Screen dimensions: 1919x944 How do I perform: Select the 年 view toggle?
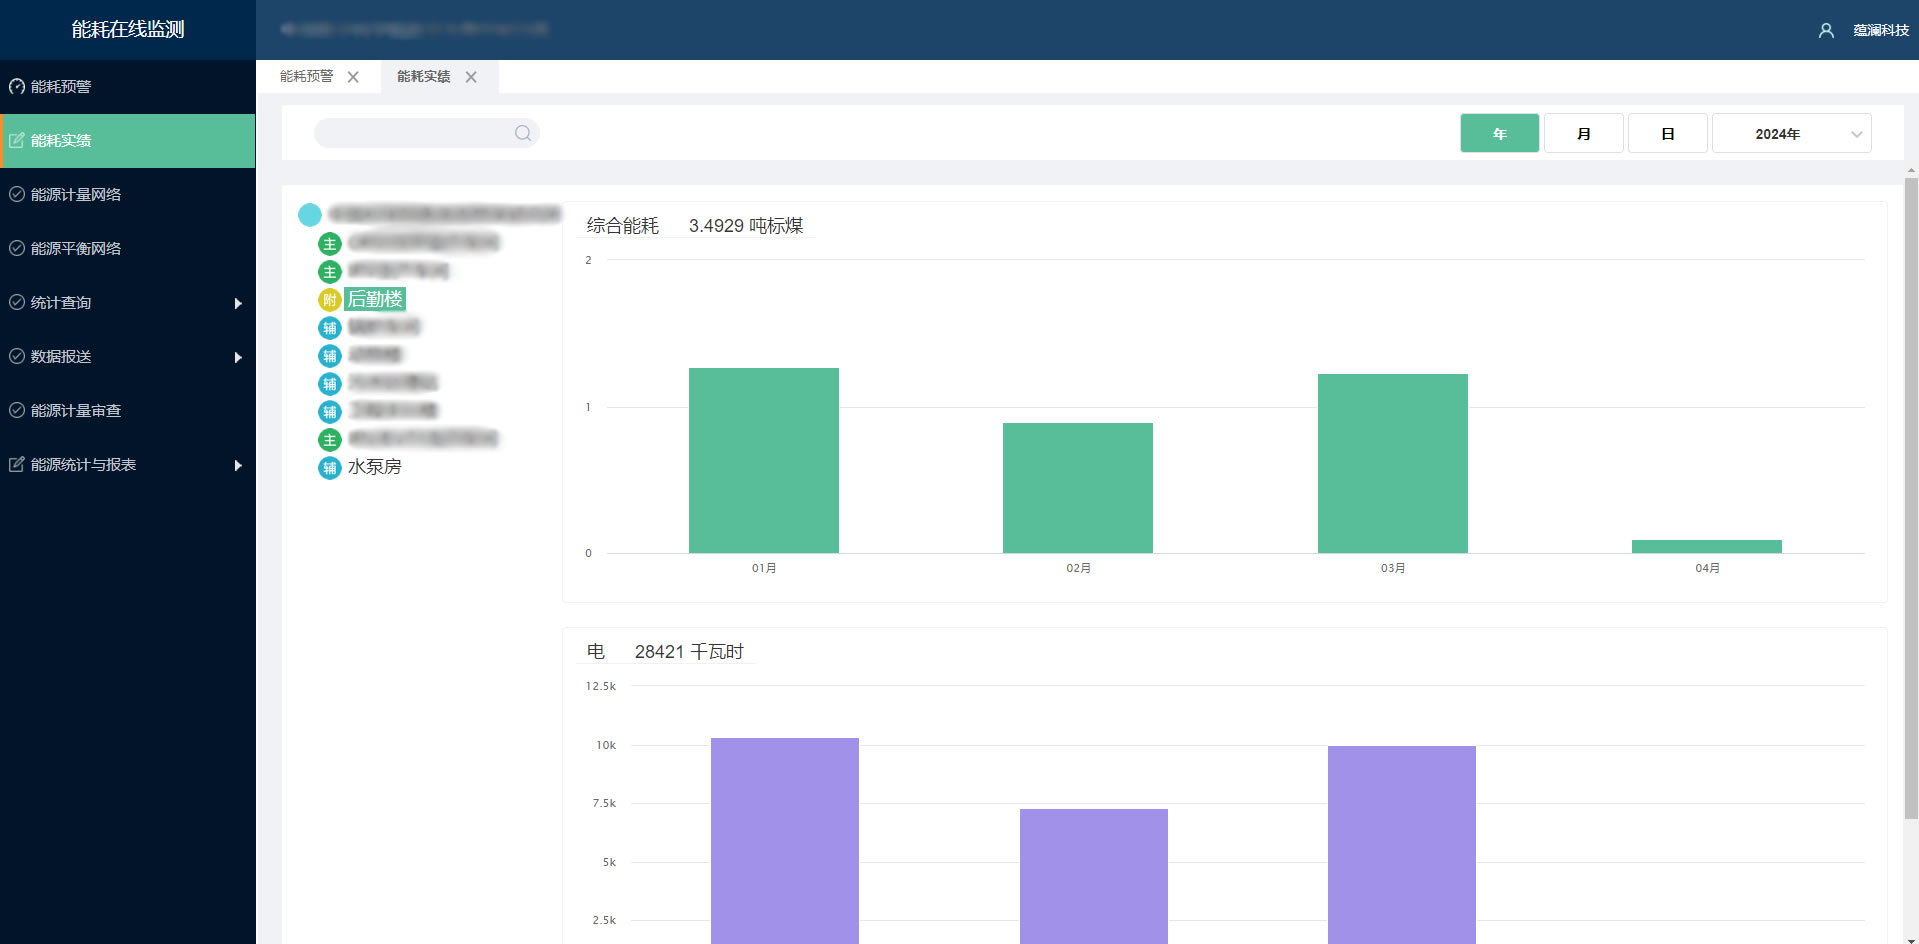pyautogui.click(x=1499, y=133)
